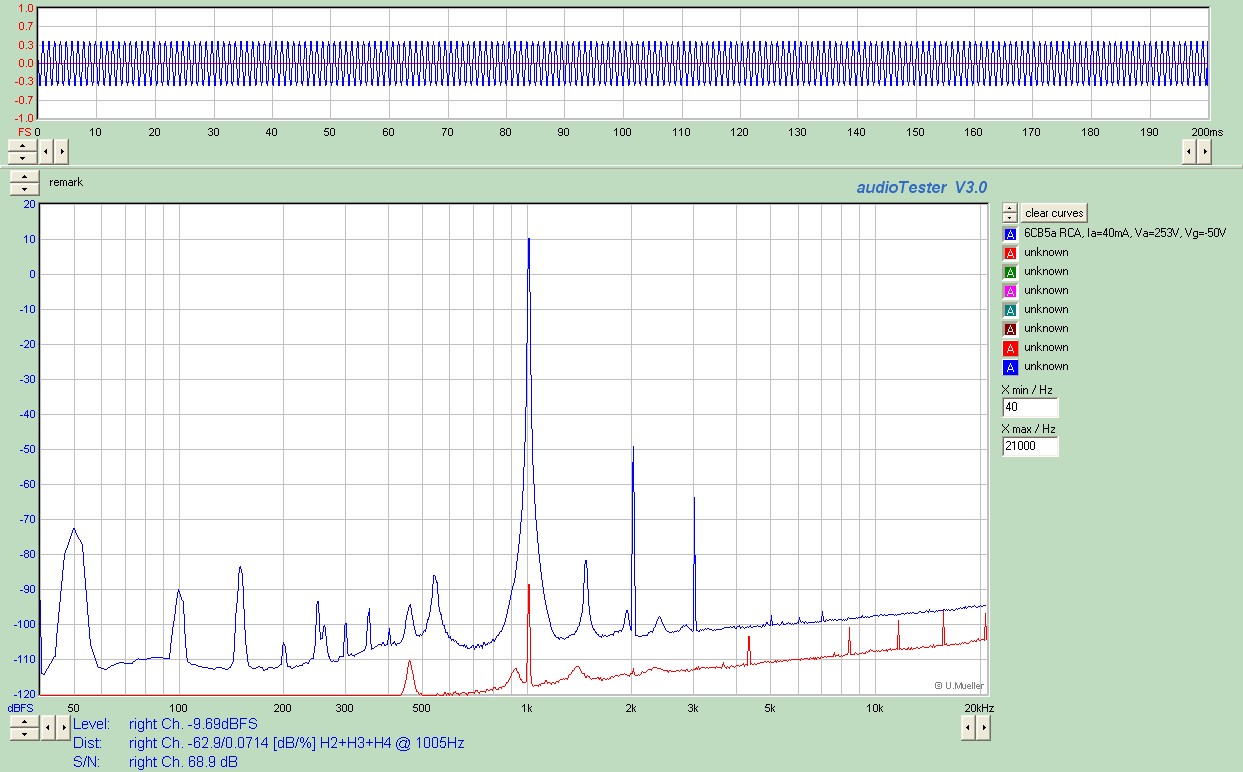Click the 'X min / Hz' label
This screenshot has width=1243, height=772.
click(x=1027, y=390)
